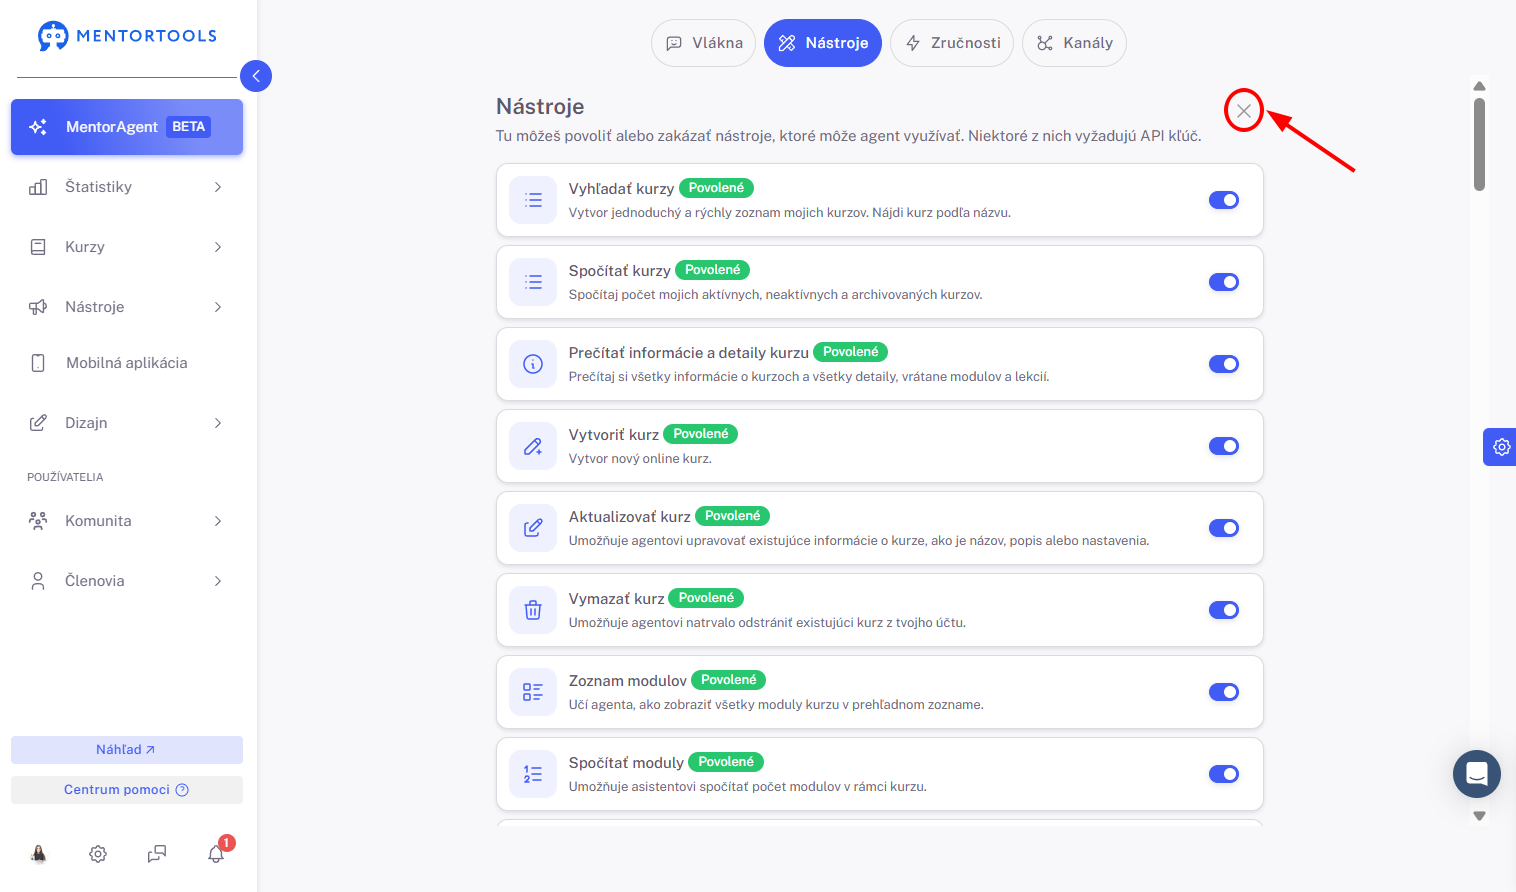
Task: Open the Centrum pomoci link
Action: click(x=127, y=790)
